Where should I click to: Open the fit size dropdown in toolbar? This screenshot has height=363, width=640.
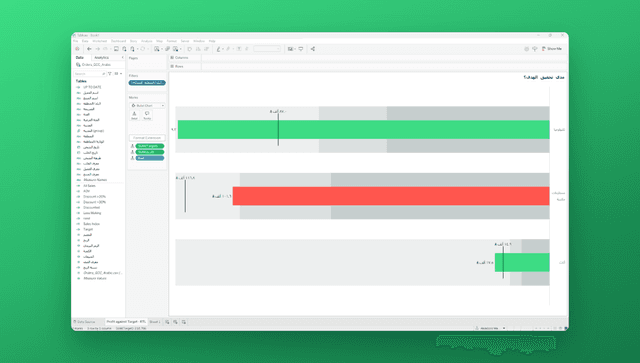tap(267, 49)
